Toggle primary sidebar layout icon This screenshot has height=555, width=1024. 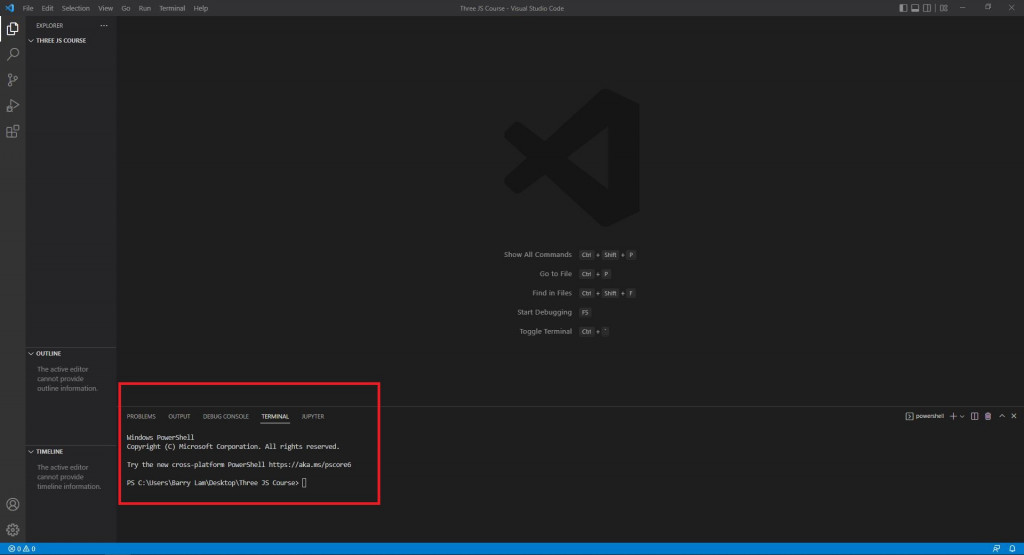(x=903, y=8)
